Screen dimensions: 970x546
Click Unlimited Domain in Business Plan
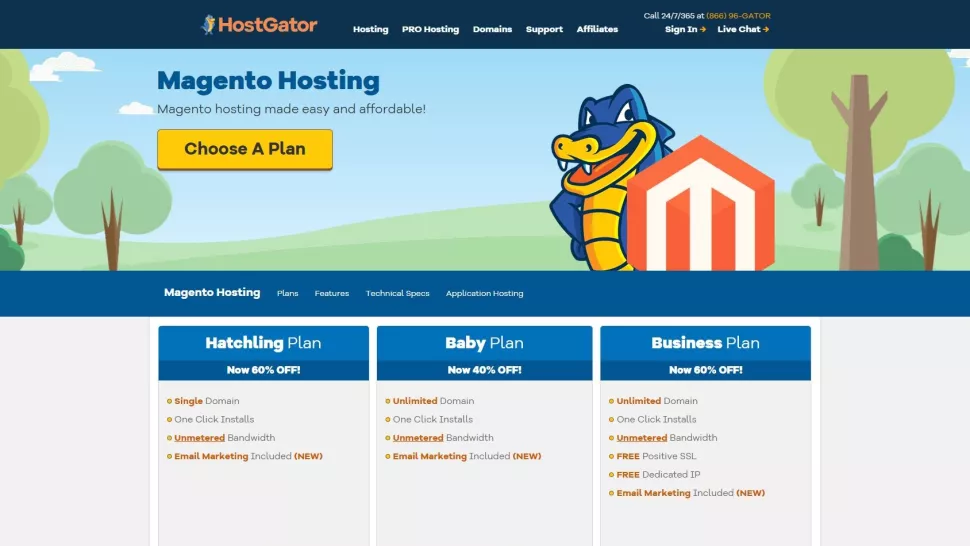(657, 401)
